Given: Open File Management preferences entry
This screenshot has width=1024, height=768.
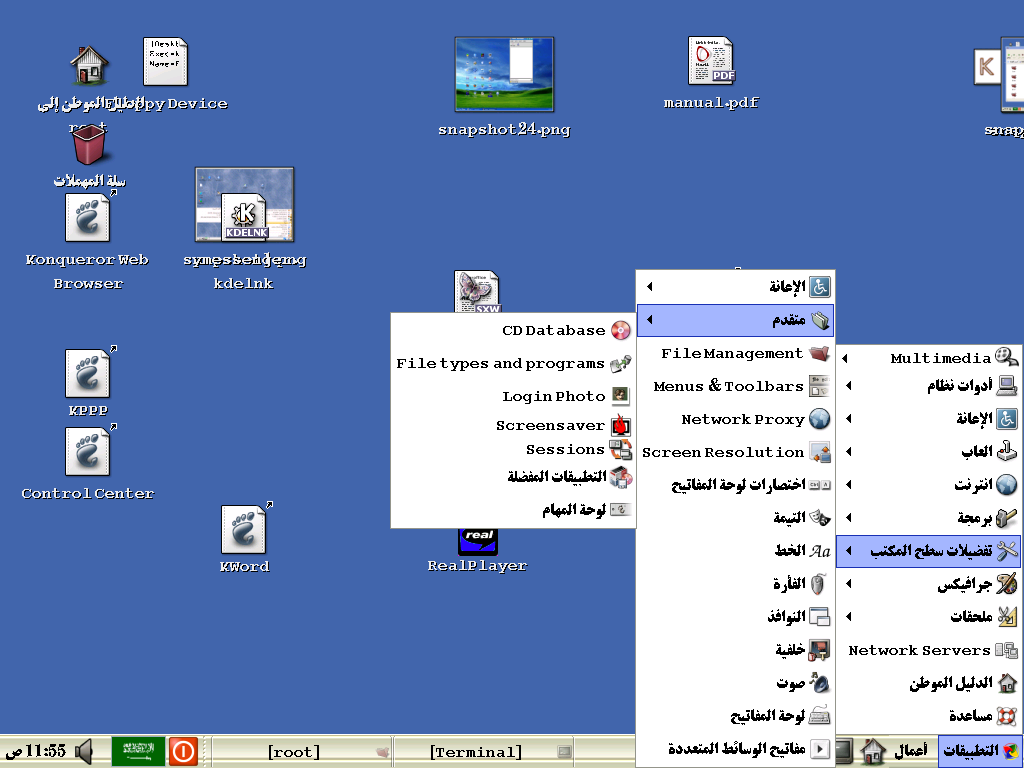Looking at the screenshot, I should [735, 353].
